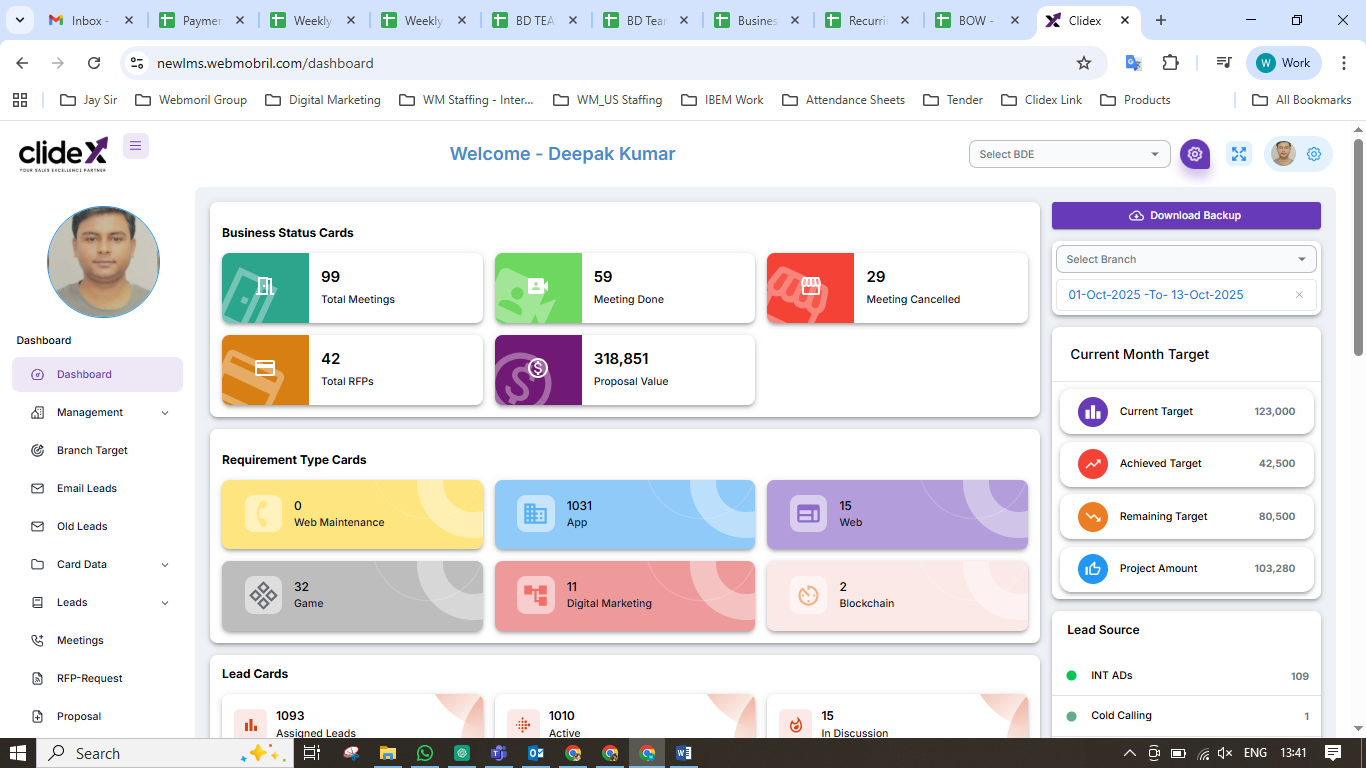
Task: Click the Meeting Done video icon
Action: click(538, 287)
